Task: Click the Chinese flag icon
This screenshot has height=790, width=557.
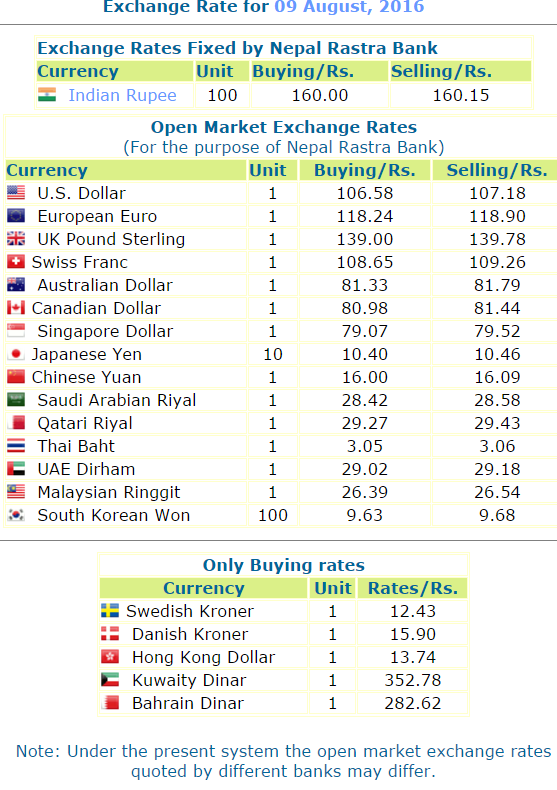Action: pyautogui.click(x=16, y=376)
